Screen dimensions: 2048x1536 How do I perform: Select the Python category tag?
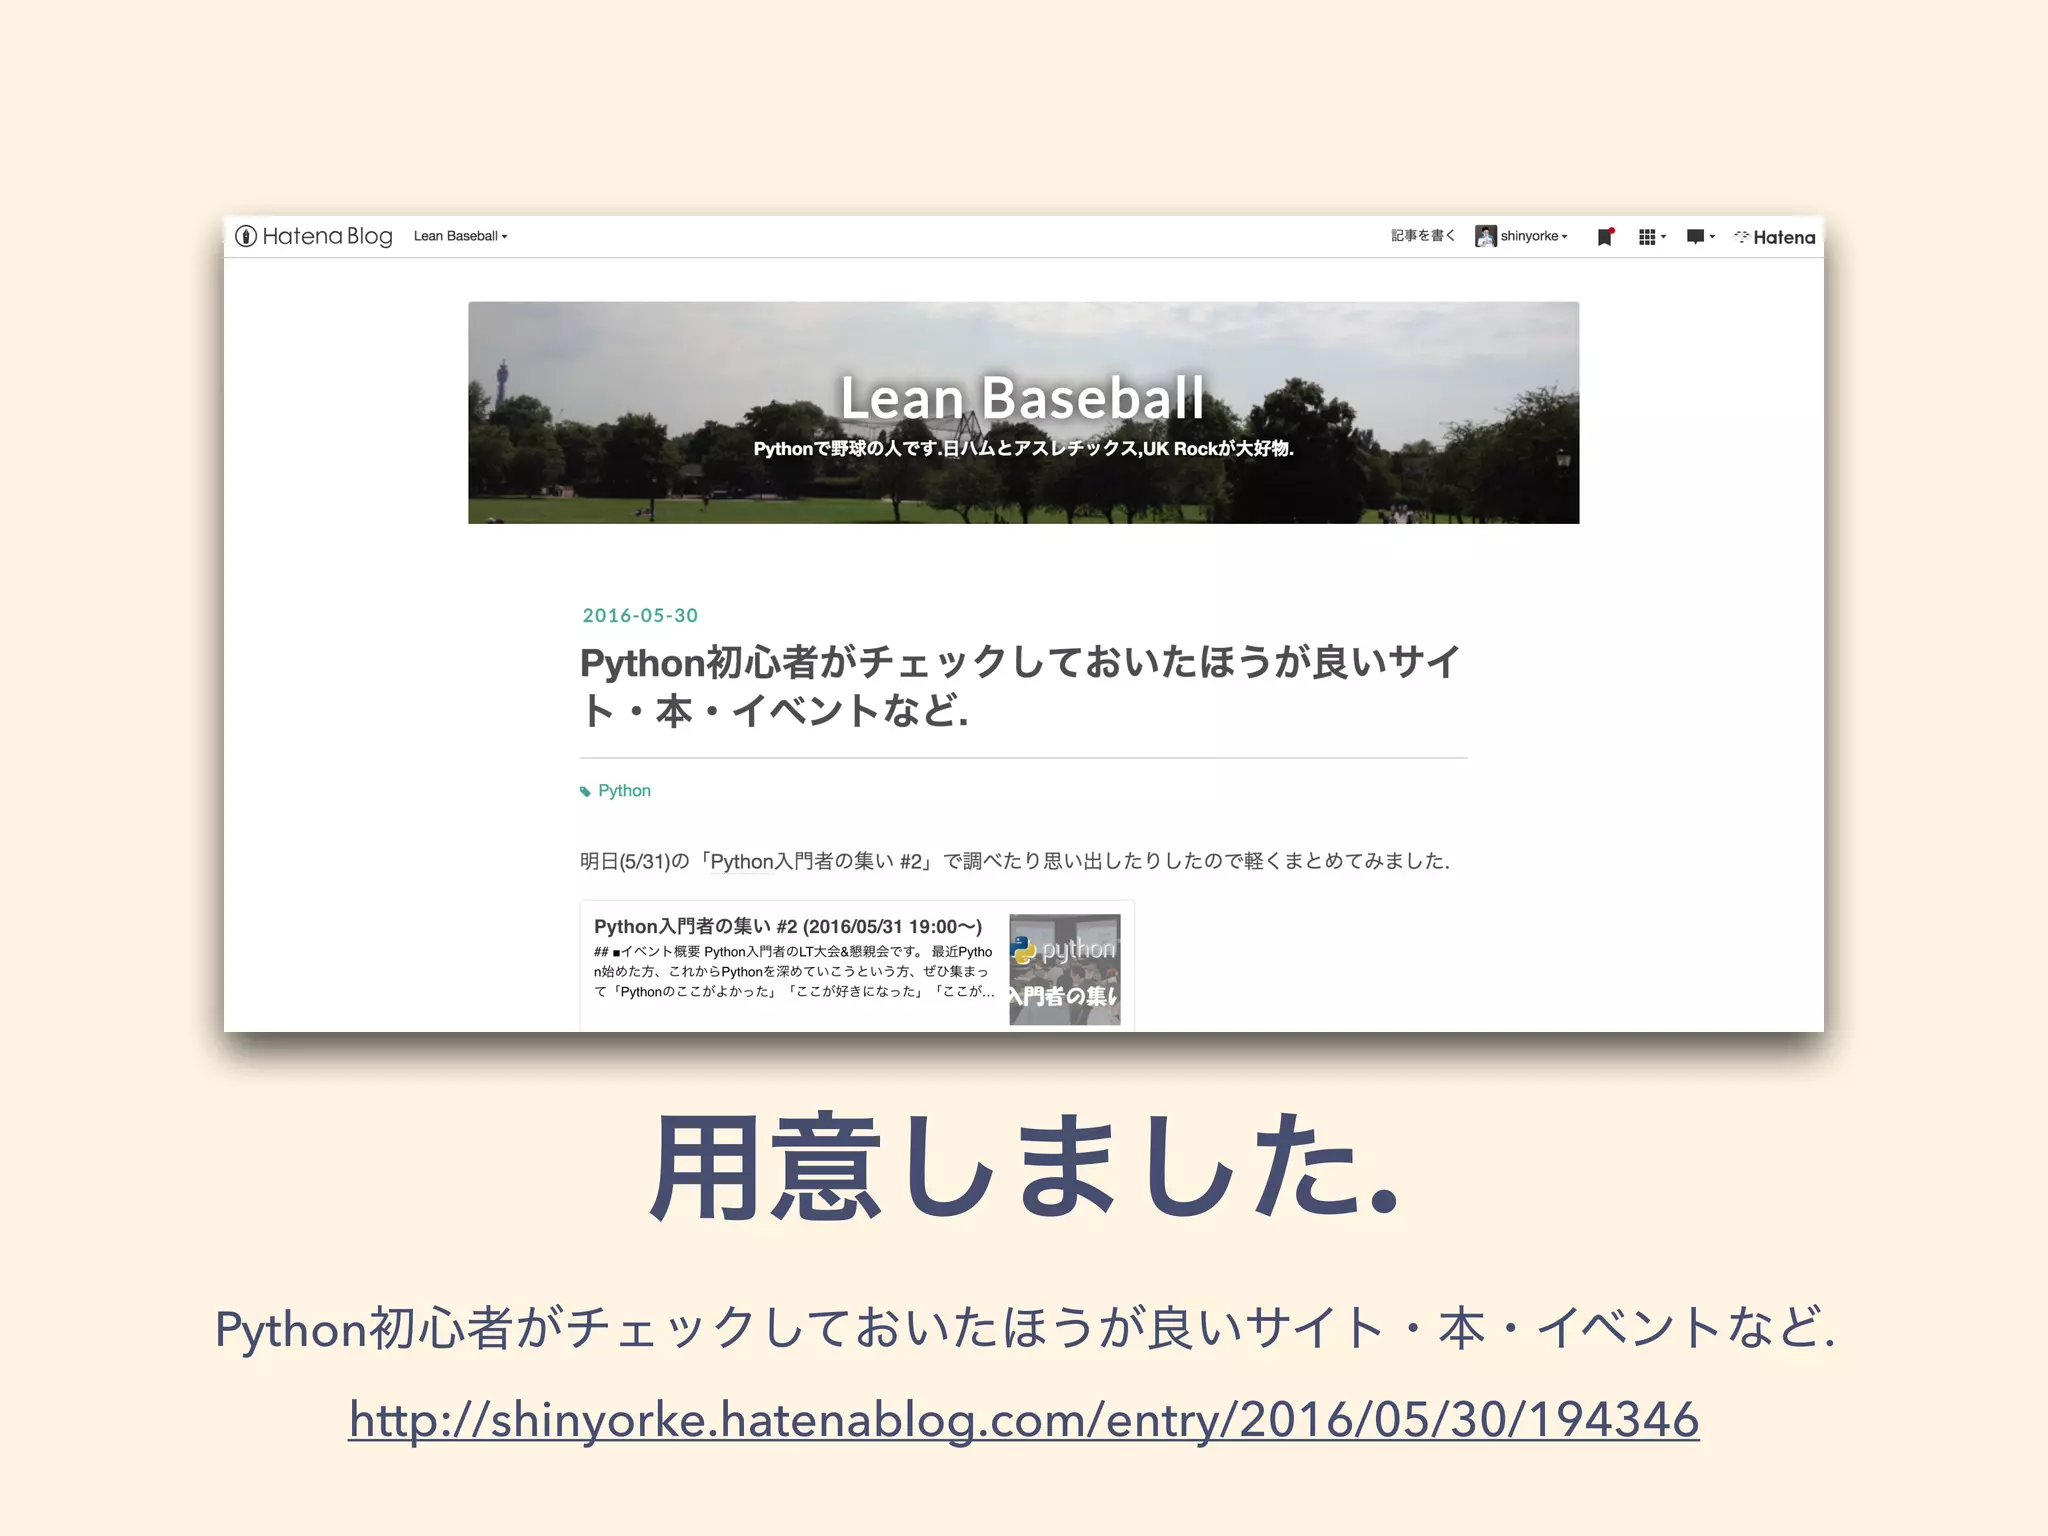click(624, 790)
